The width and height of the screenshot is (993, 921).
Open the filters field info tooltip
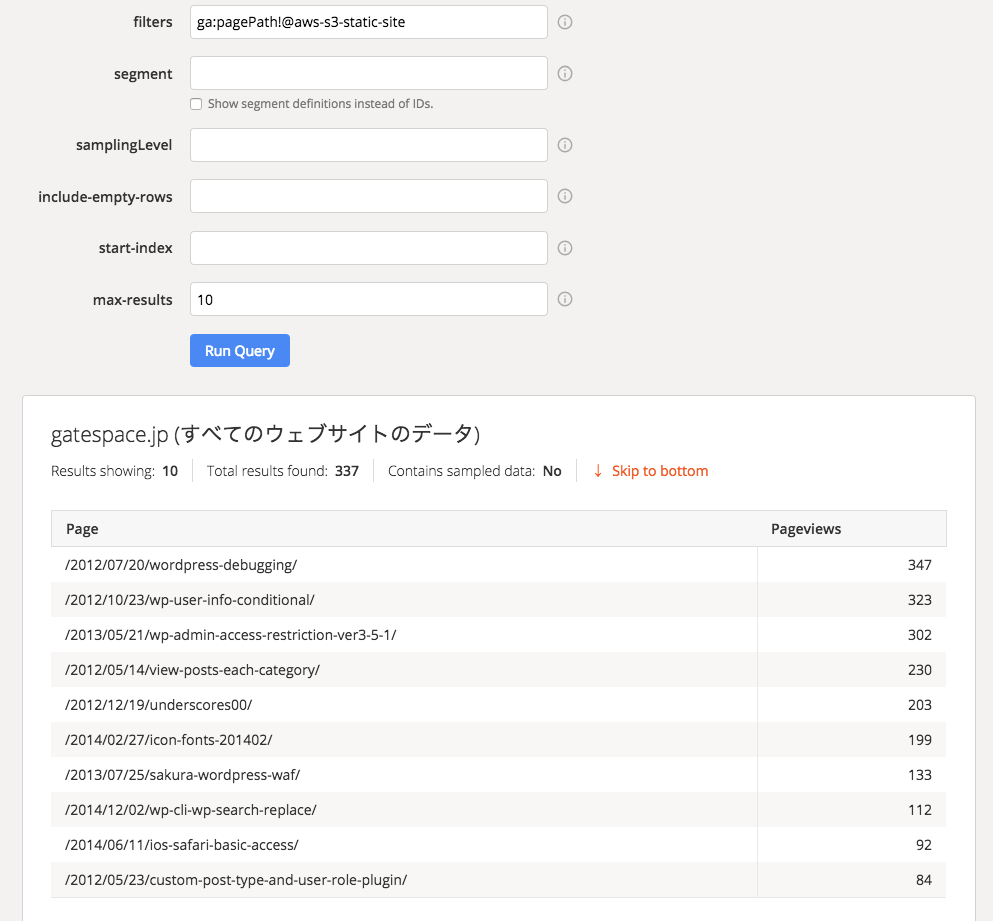coord(565,21)
